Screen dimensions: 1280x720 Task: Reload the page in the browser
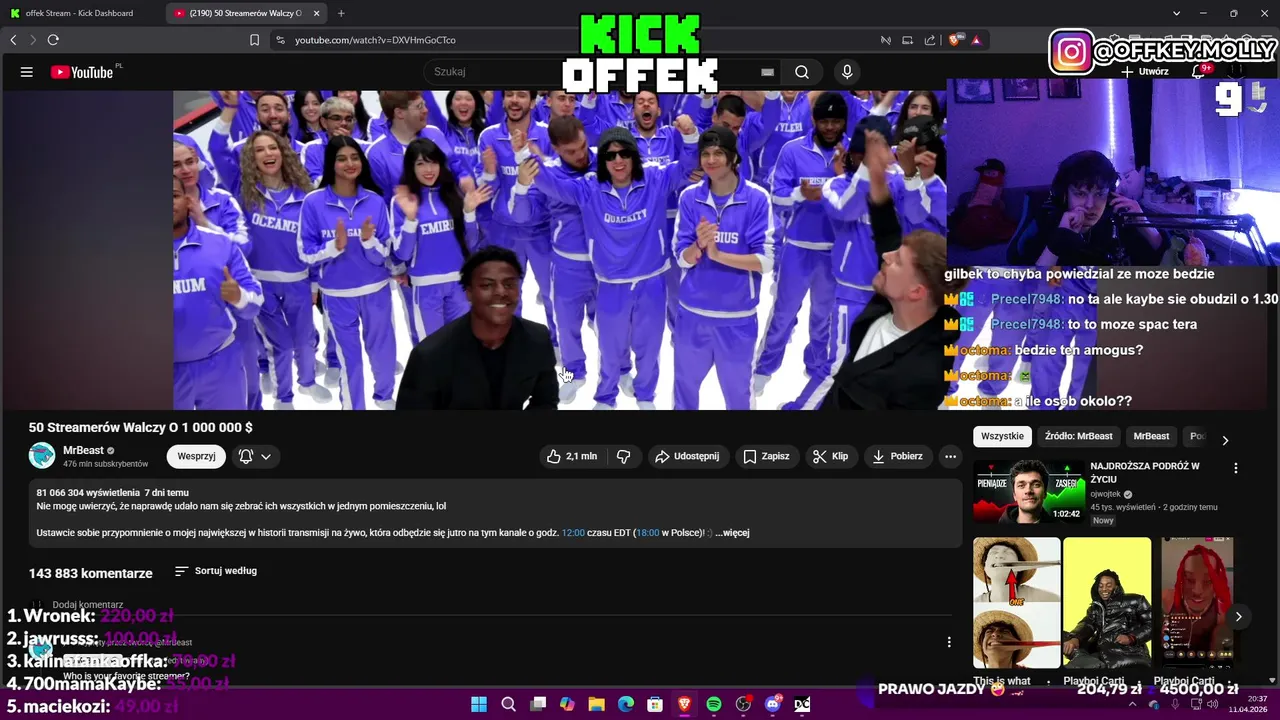click(53, 40)
